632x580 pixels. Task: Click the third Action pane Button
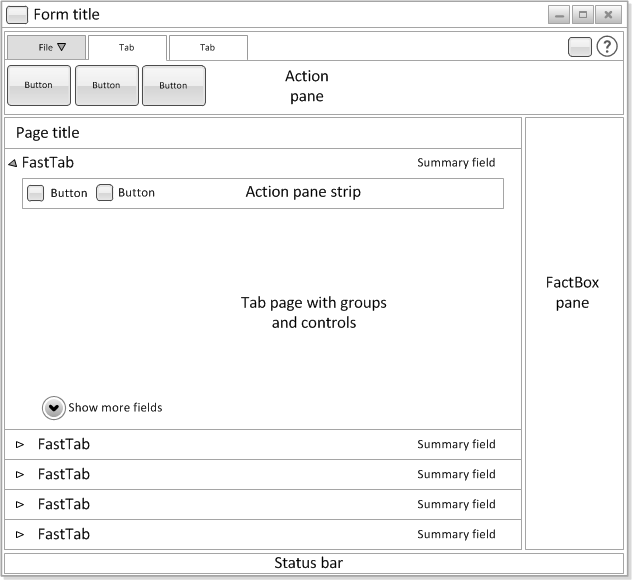(x=174, y=85)
